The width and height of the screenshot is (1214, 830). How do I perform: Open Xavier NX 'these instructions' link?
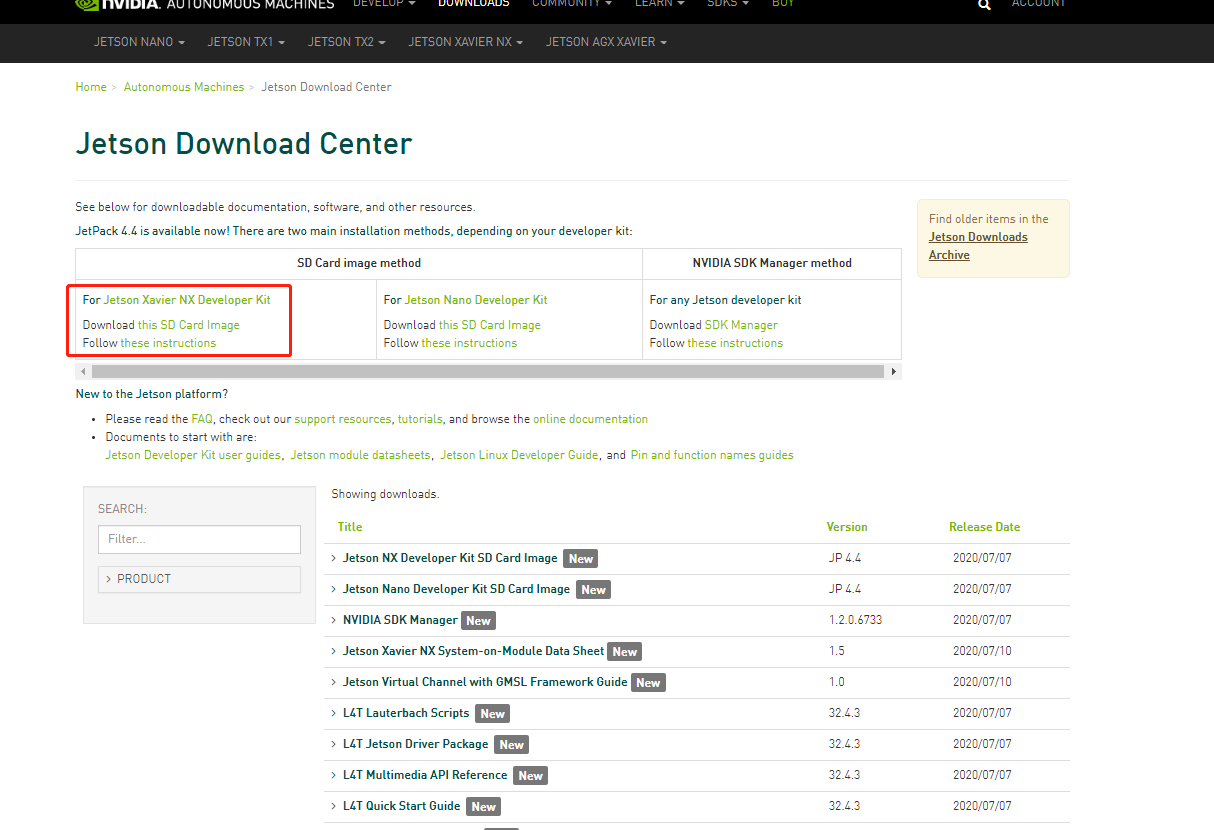pyautogui.click(x=168, y=343)
